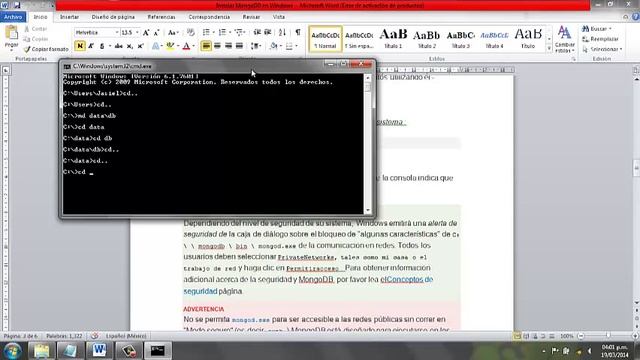Apply multilevel list

pos(239,32)
